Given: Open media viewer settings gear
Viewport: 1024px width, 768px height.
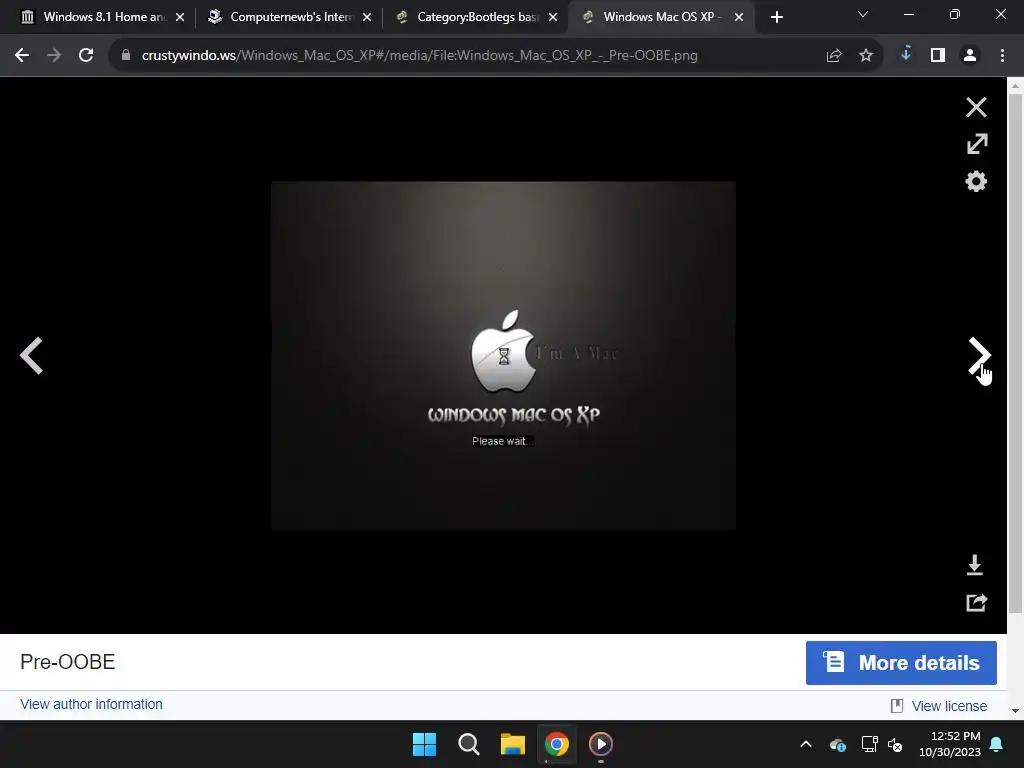Looking at the screenshot, I should click(976, 181).
